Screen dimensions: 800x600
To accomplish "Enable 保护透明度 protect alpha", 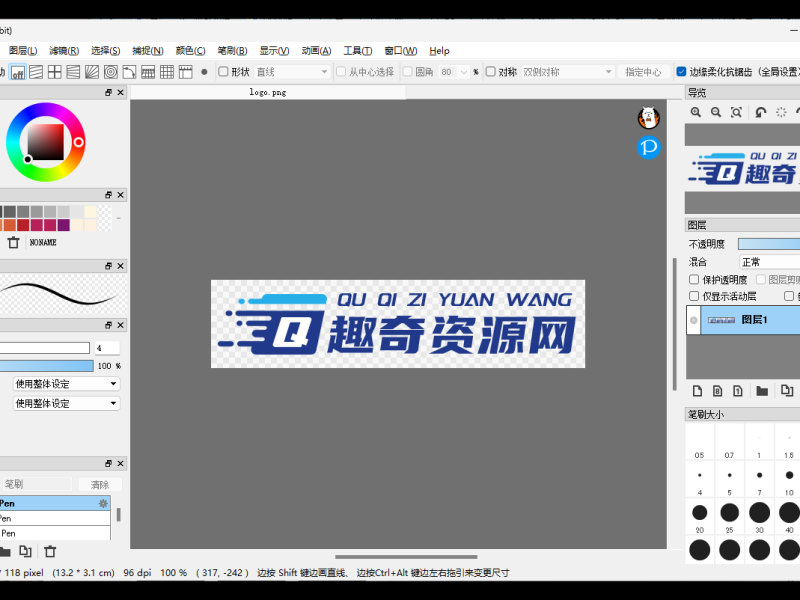I will (694, 279).
